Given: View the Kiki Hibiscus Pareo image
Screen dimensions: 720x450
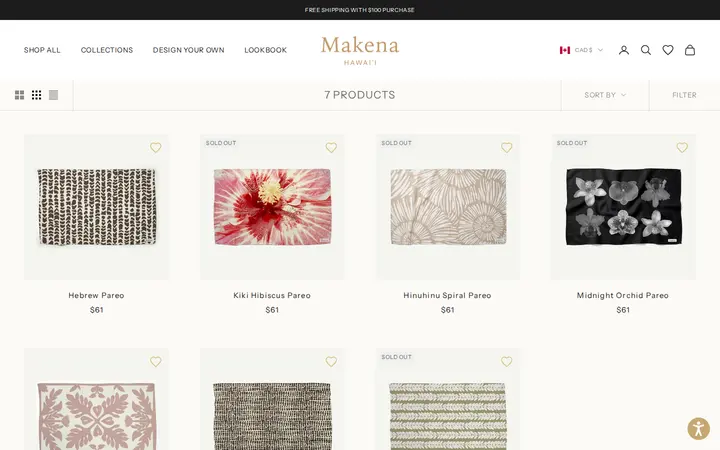Looking at the screenshot, I should tap(272, 207).
